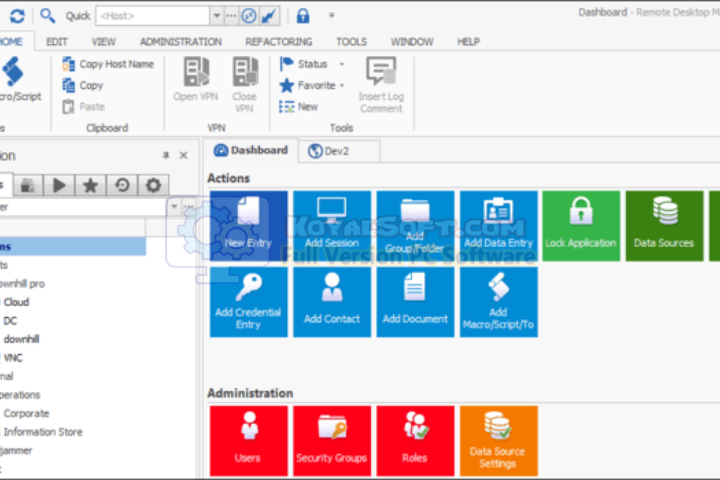The width and height of the screenshot is (720, 480).
Task: Switch to the Dashboard document tab
Action: pyautogui.click(x=251, y=150)
